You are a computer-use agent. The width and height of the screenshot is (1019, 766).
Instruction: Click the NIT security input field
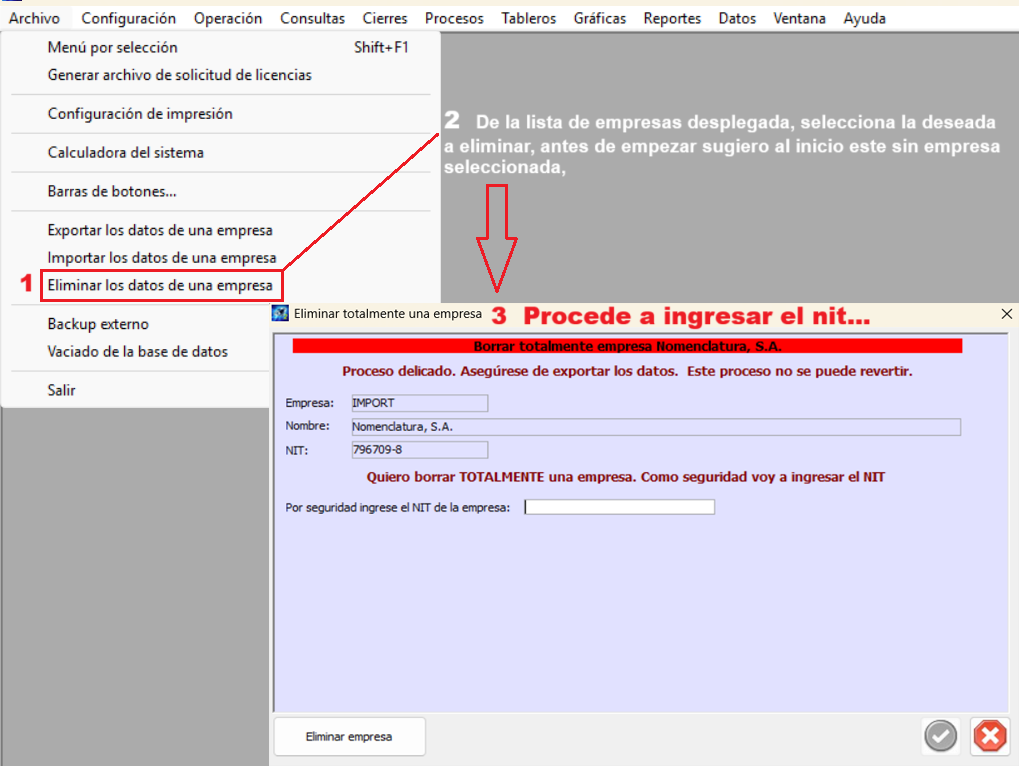(620, 507)
